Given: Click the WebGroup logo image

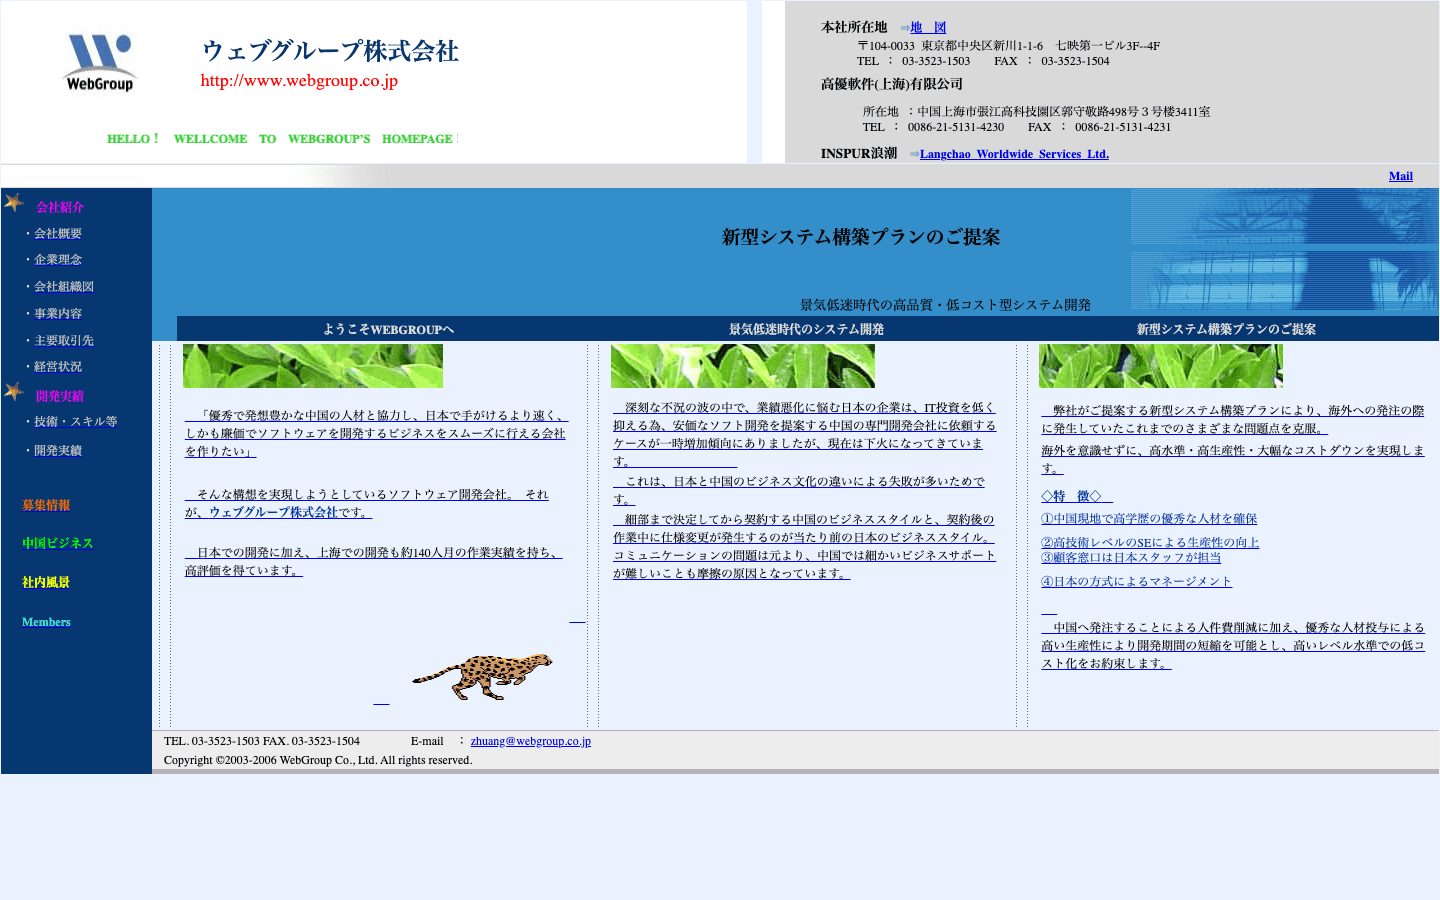Looking at the screenshot, I should coord(99,62).
